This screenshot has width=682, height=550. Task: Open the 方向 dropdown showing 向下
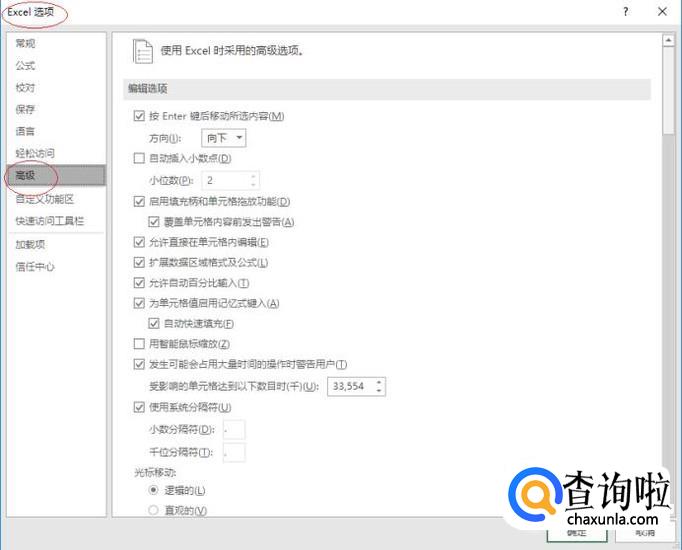[x=224, y=138]
